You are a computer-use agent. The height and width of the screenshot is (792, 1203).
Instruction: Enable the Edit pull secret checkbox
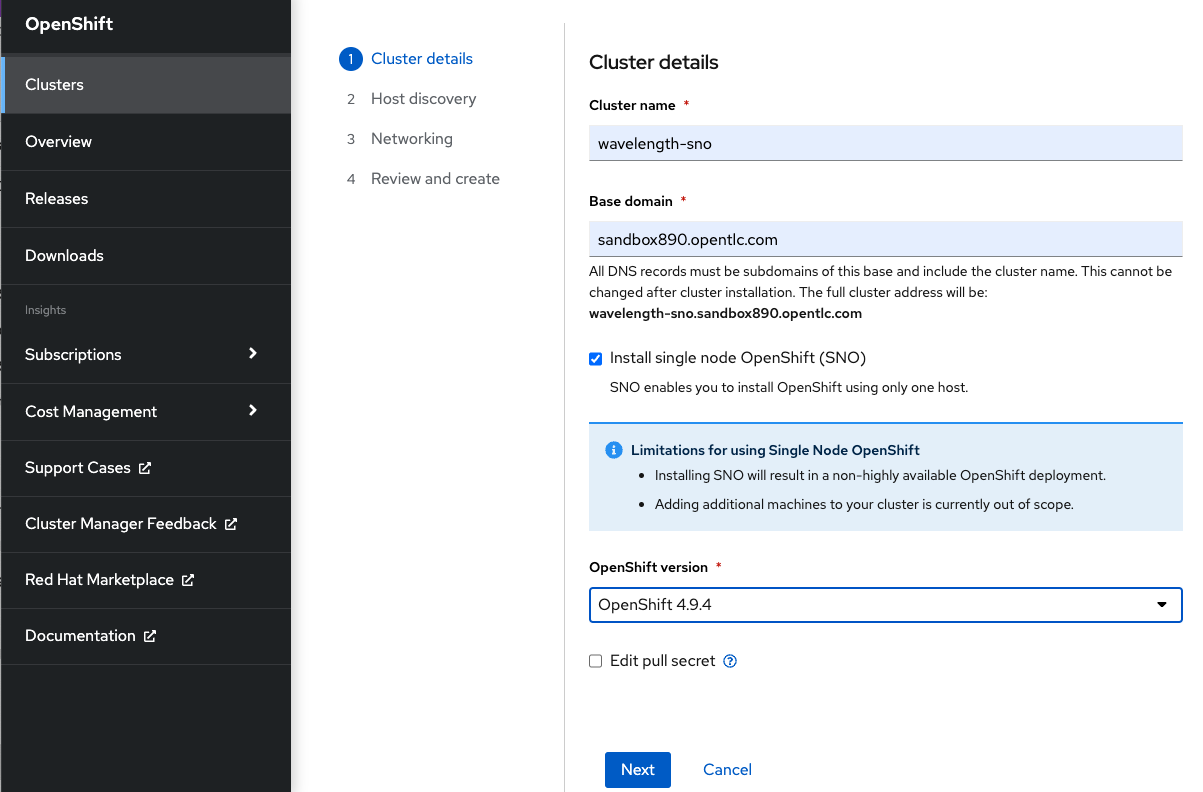[595, 660]
